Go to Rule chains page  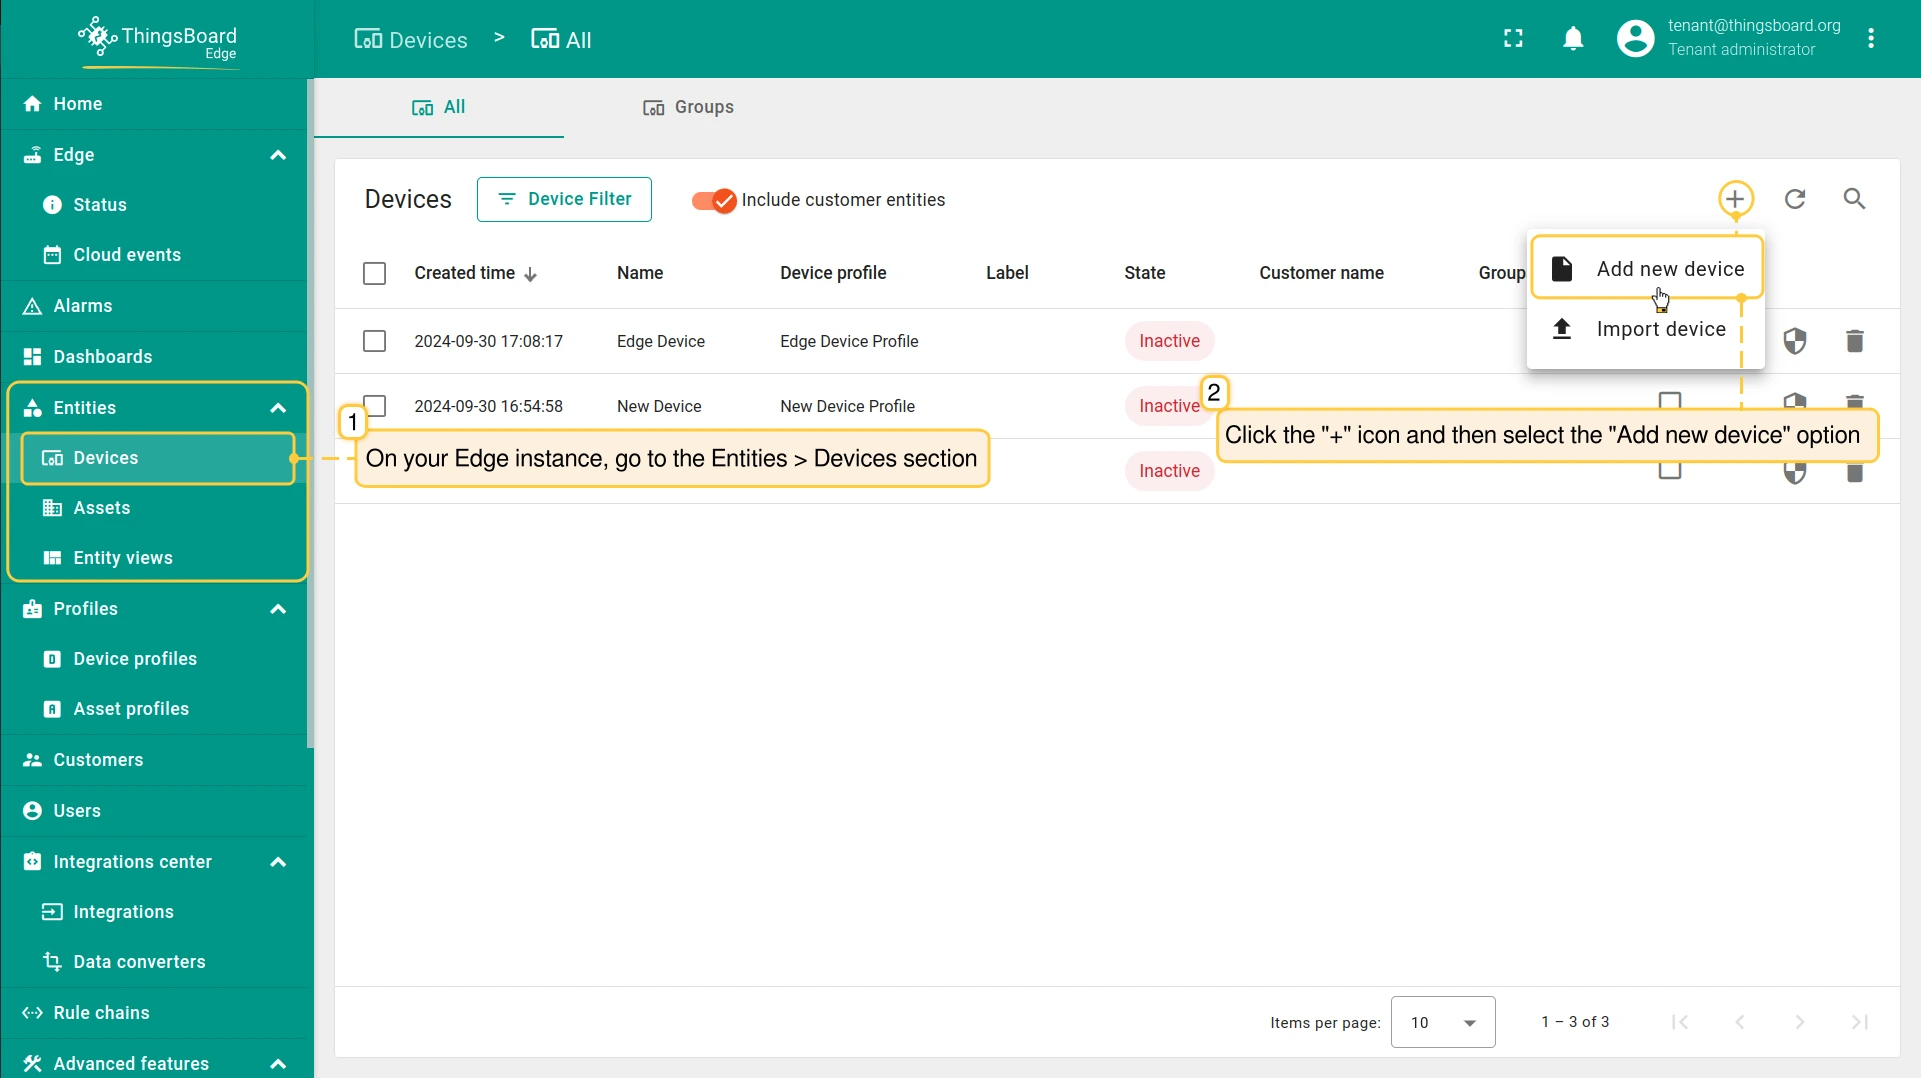(101, 1013)
